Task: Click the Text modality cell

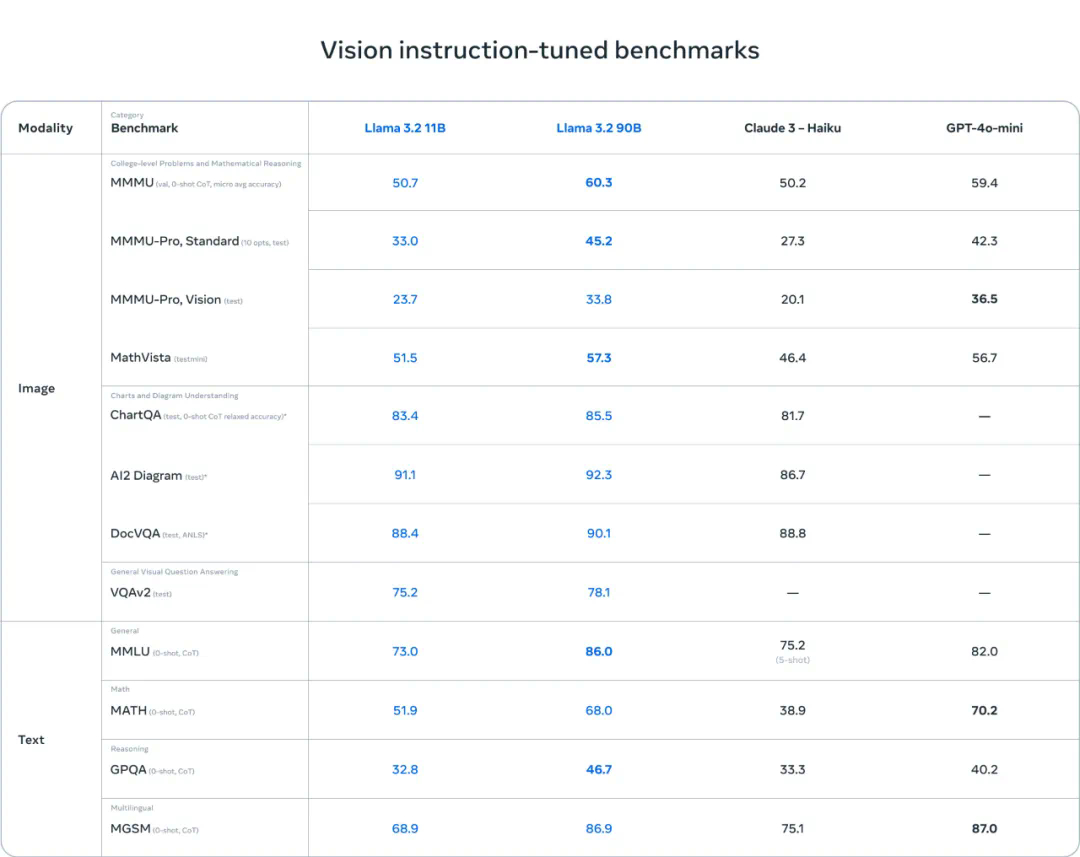Action: (31, 740)
